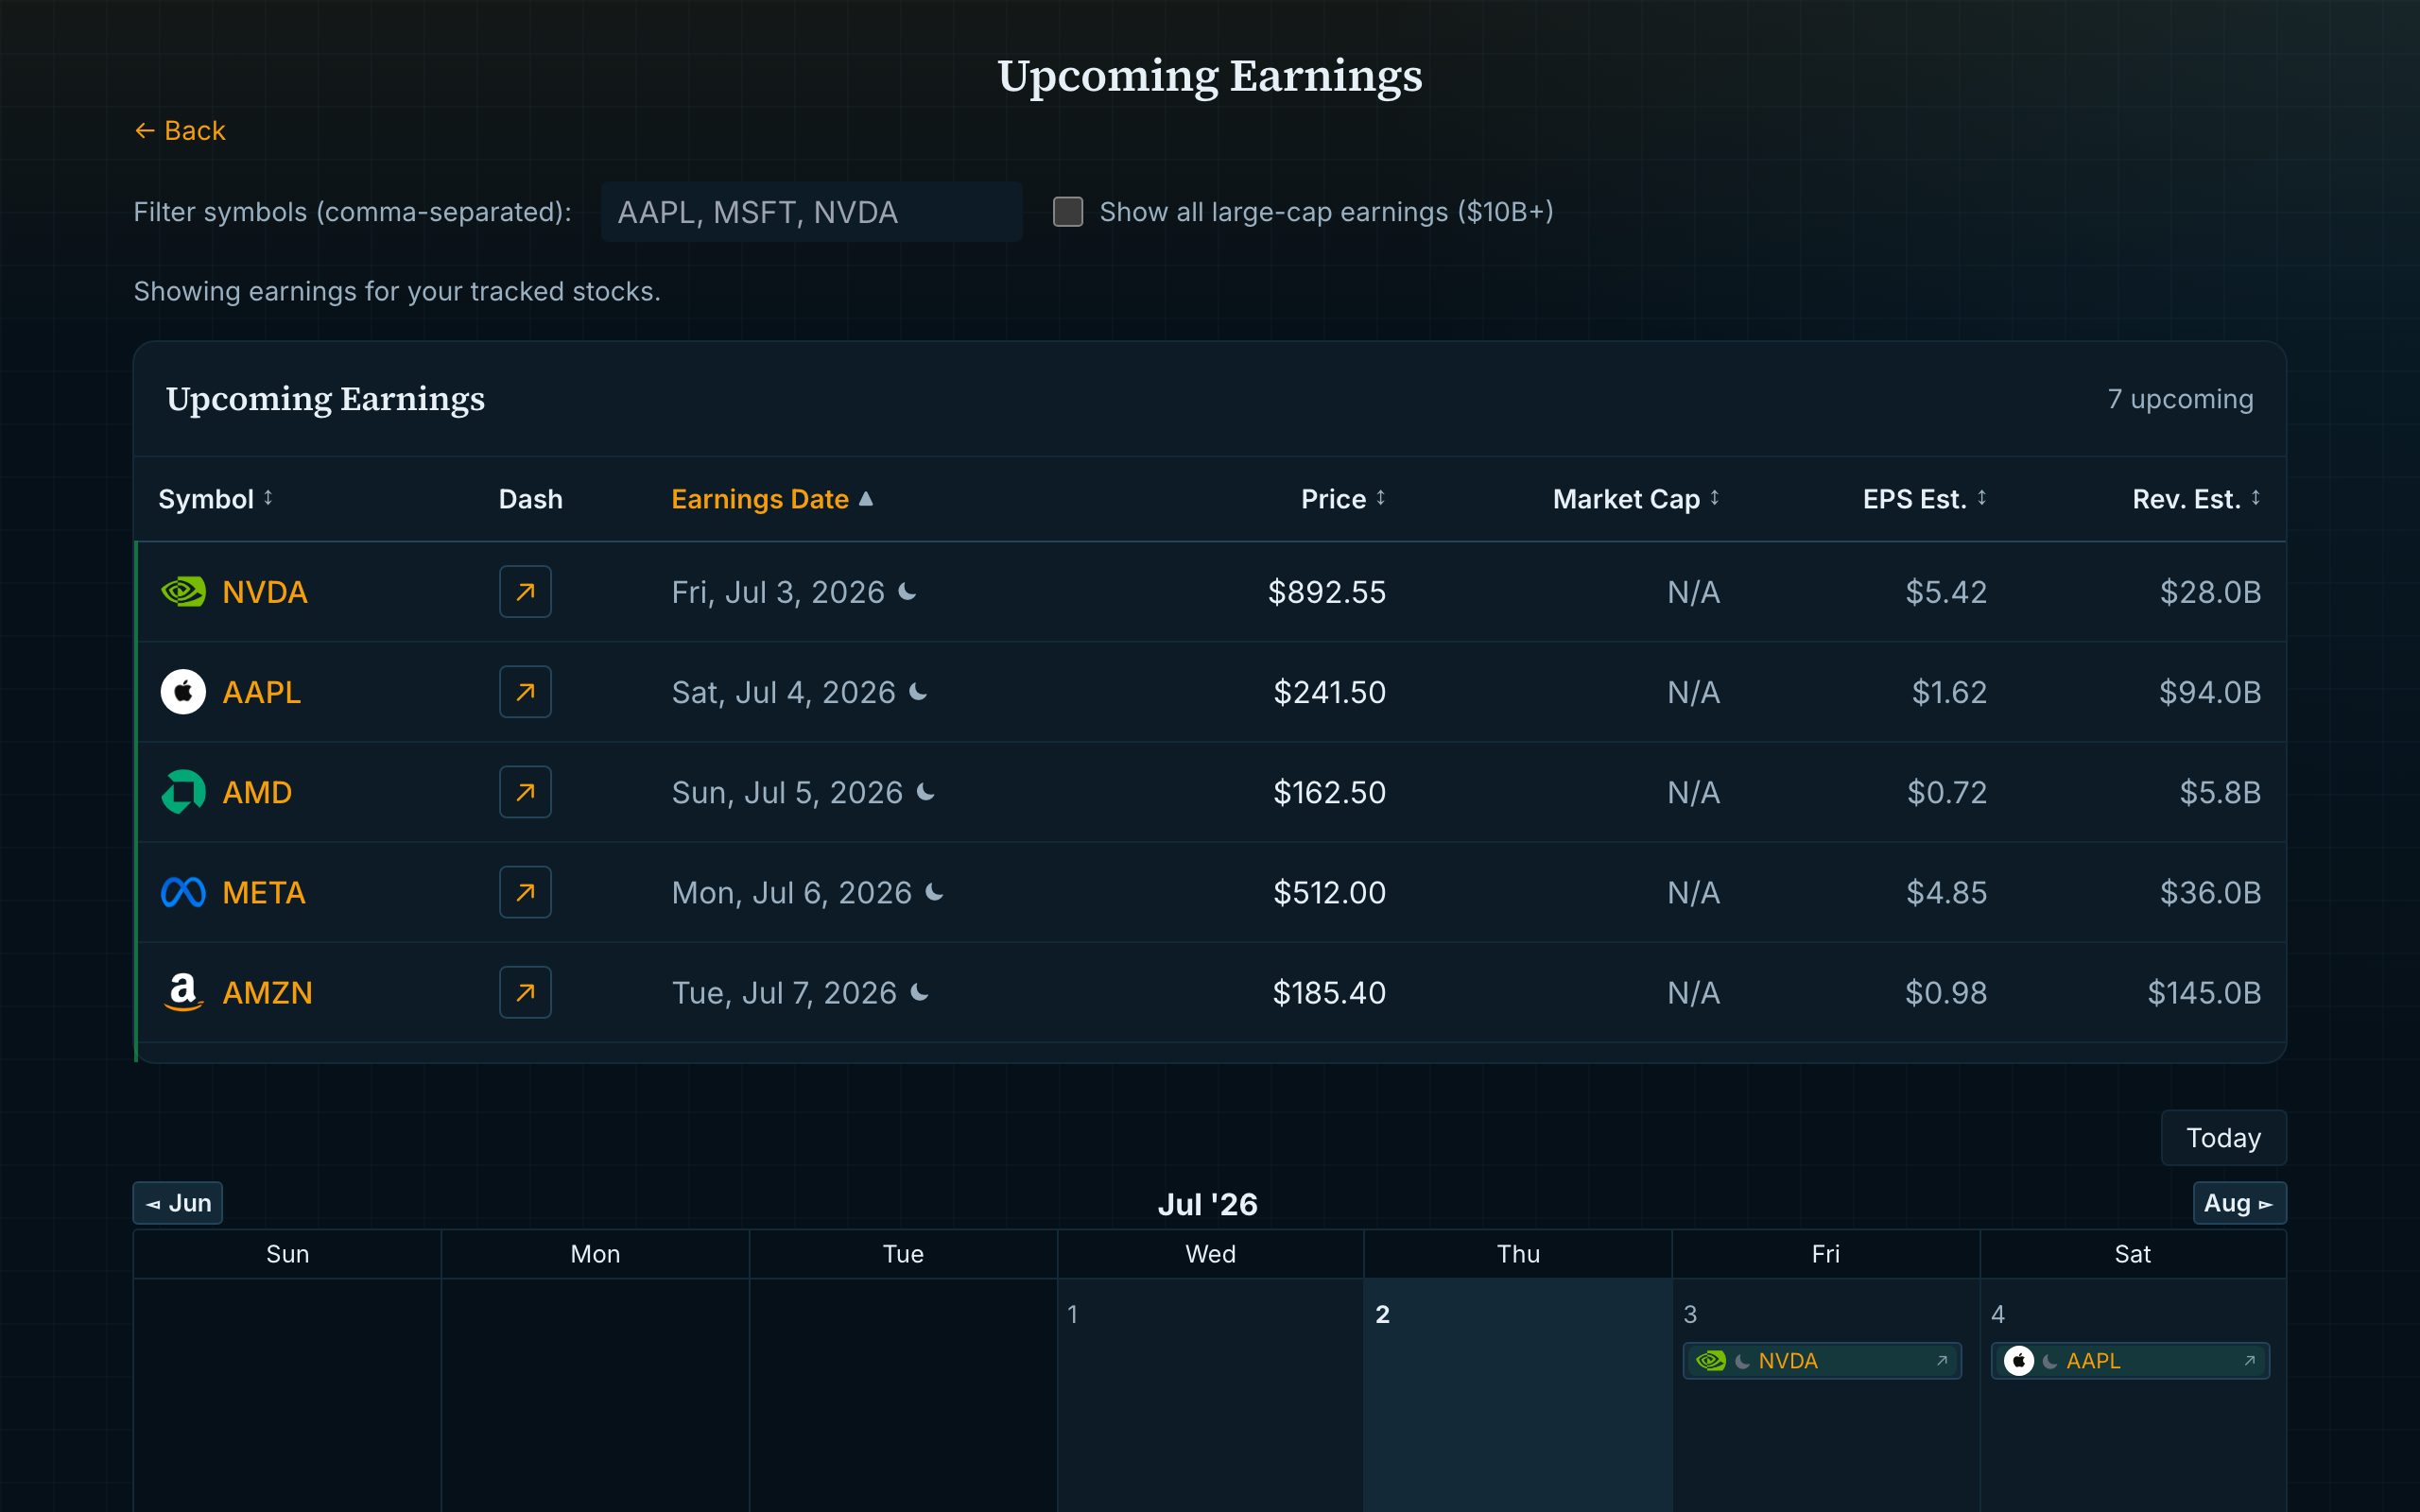This screenshot has height=1512, width=2420.
Task: Click the $36.0B revenue estimate
Action: coord(2210,892)
